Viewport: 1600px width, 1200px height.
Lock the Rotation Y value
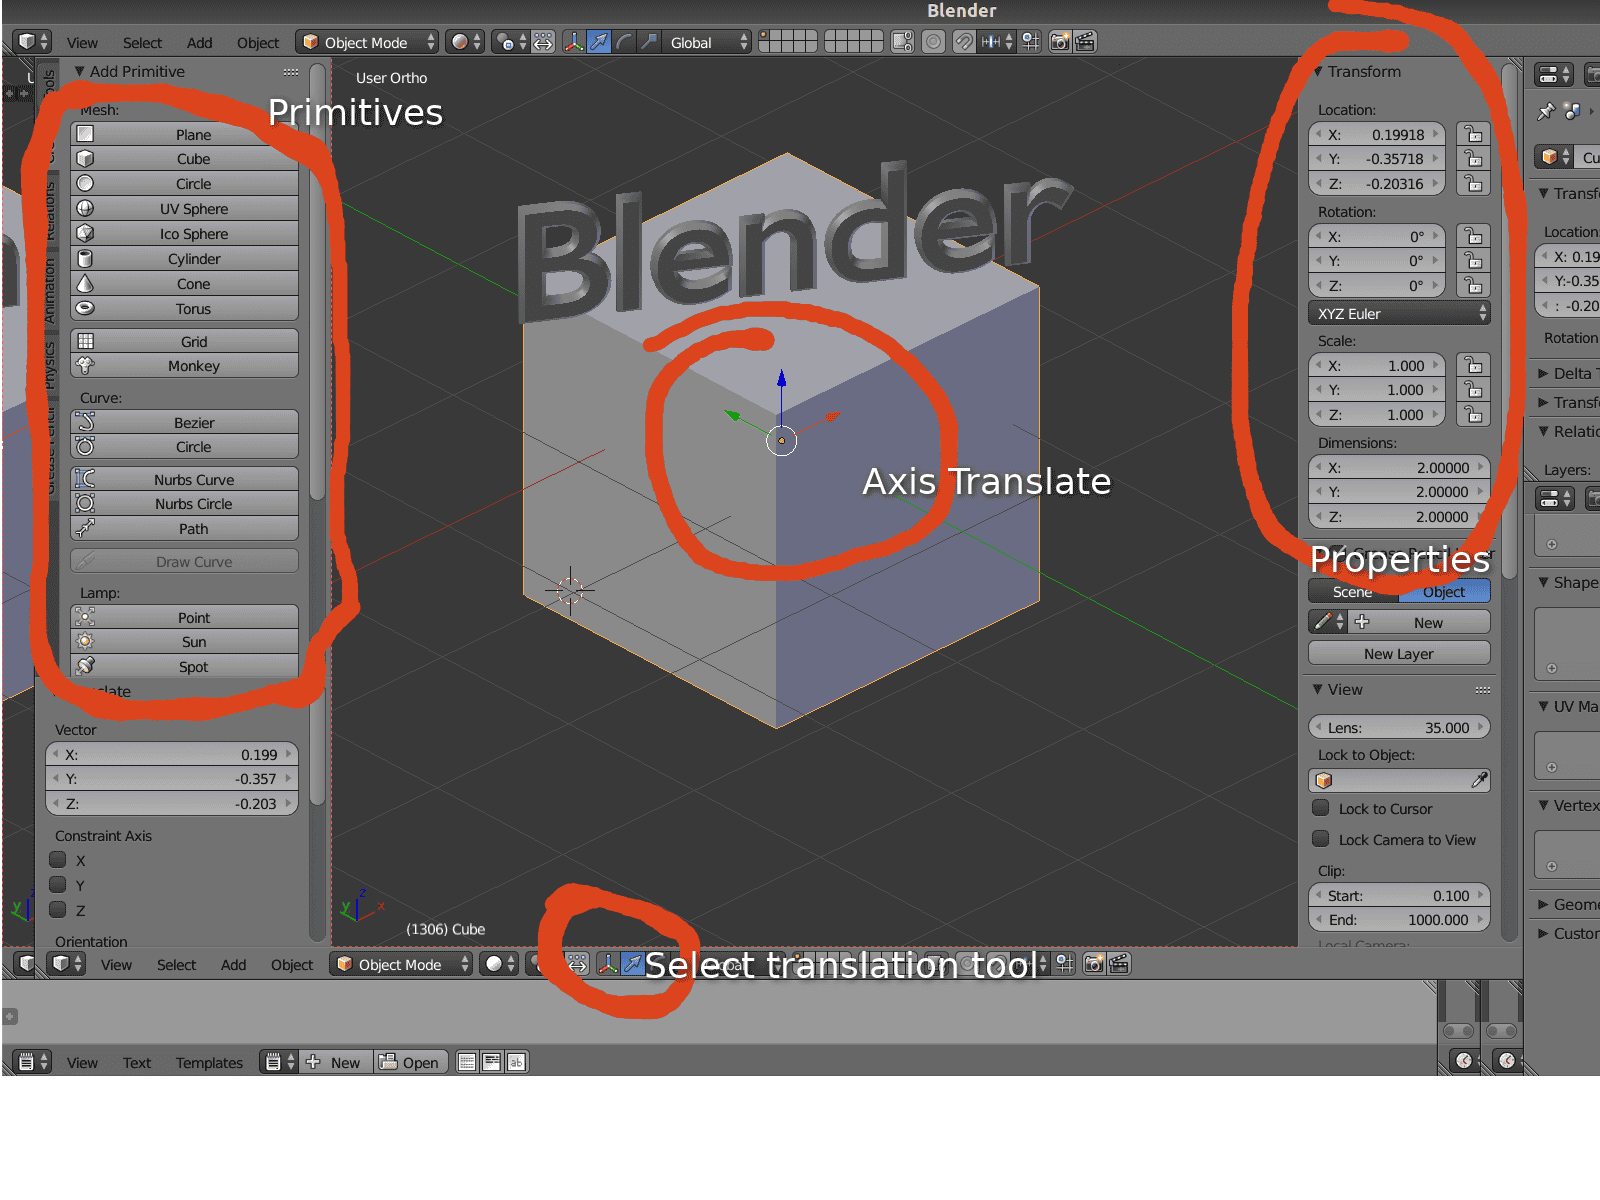coord(1474,261)
